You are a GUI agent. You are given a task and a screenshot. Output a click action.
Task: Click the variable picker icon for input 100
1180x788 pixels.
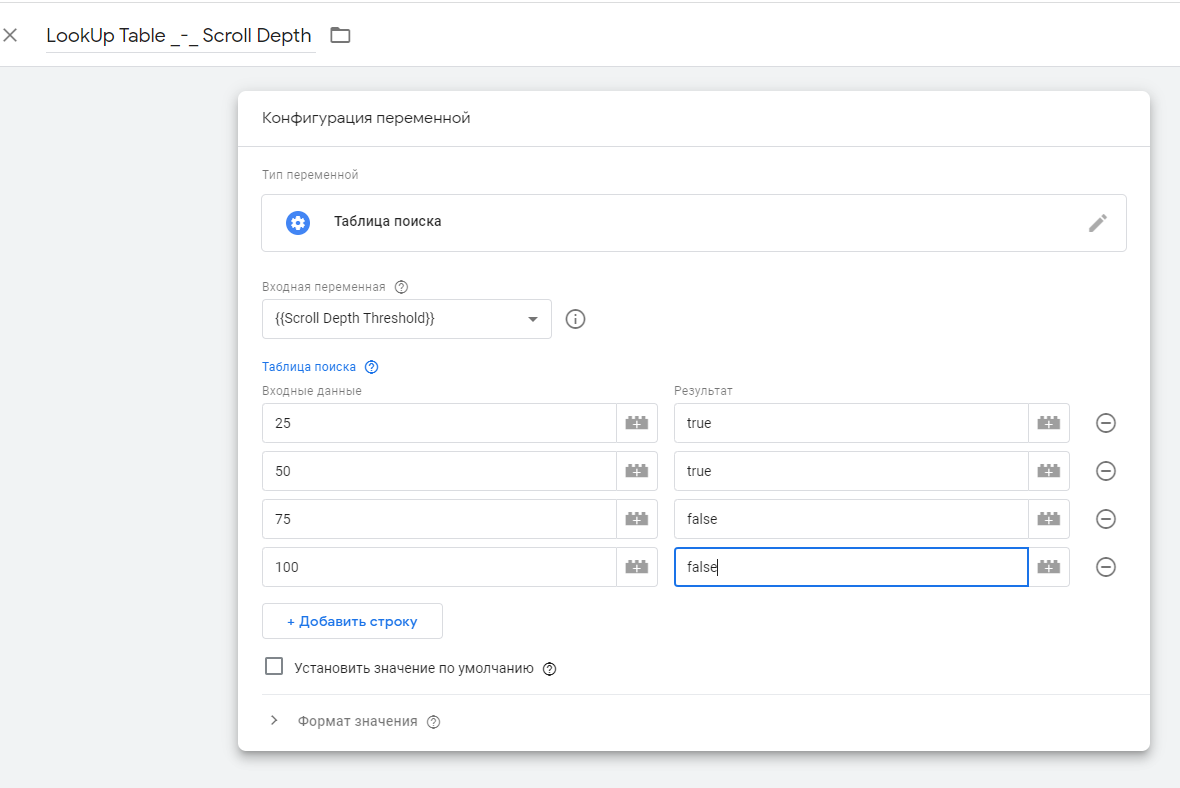pos(636,567)
